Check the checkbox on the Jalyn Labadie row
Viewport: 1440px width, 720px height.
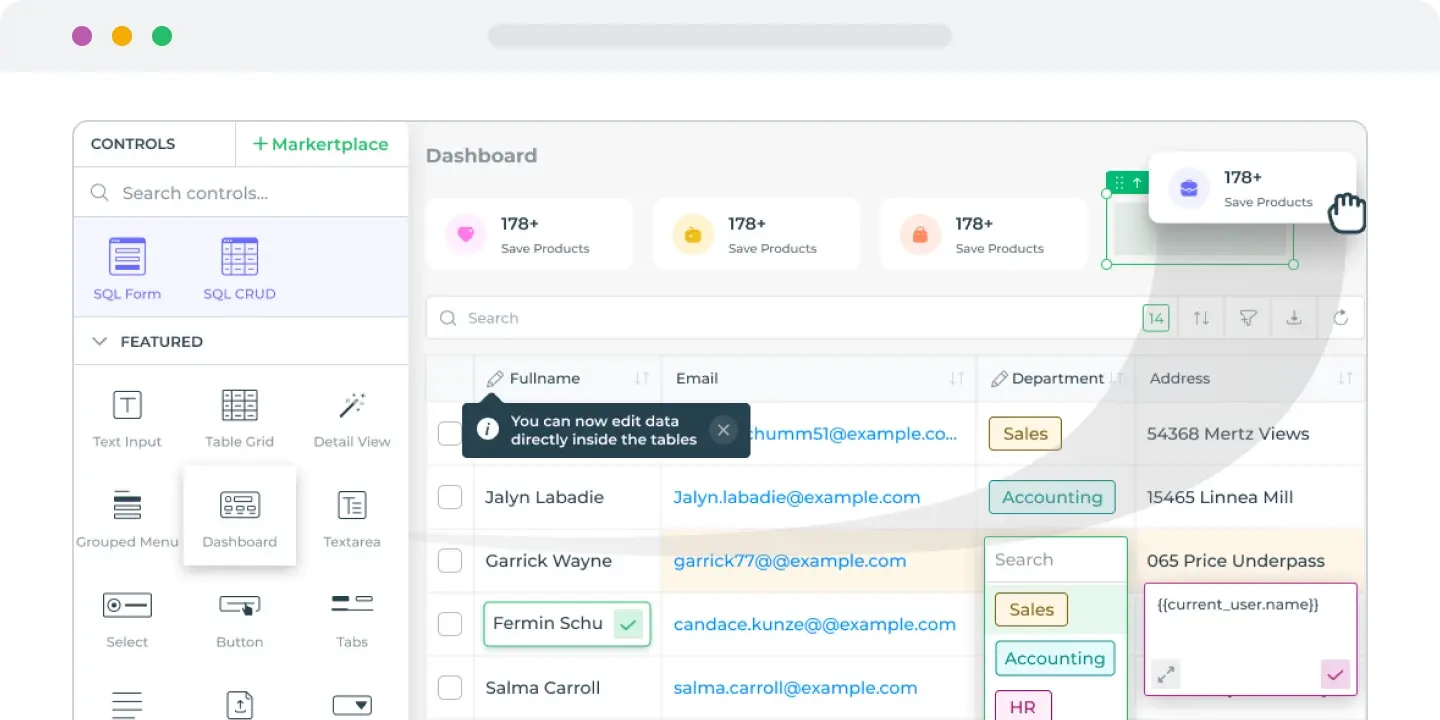pos(449,497)
